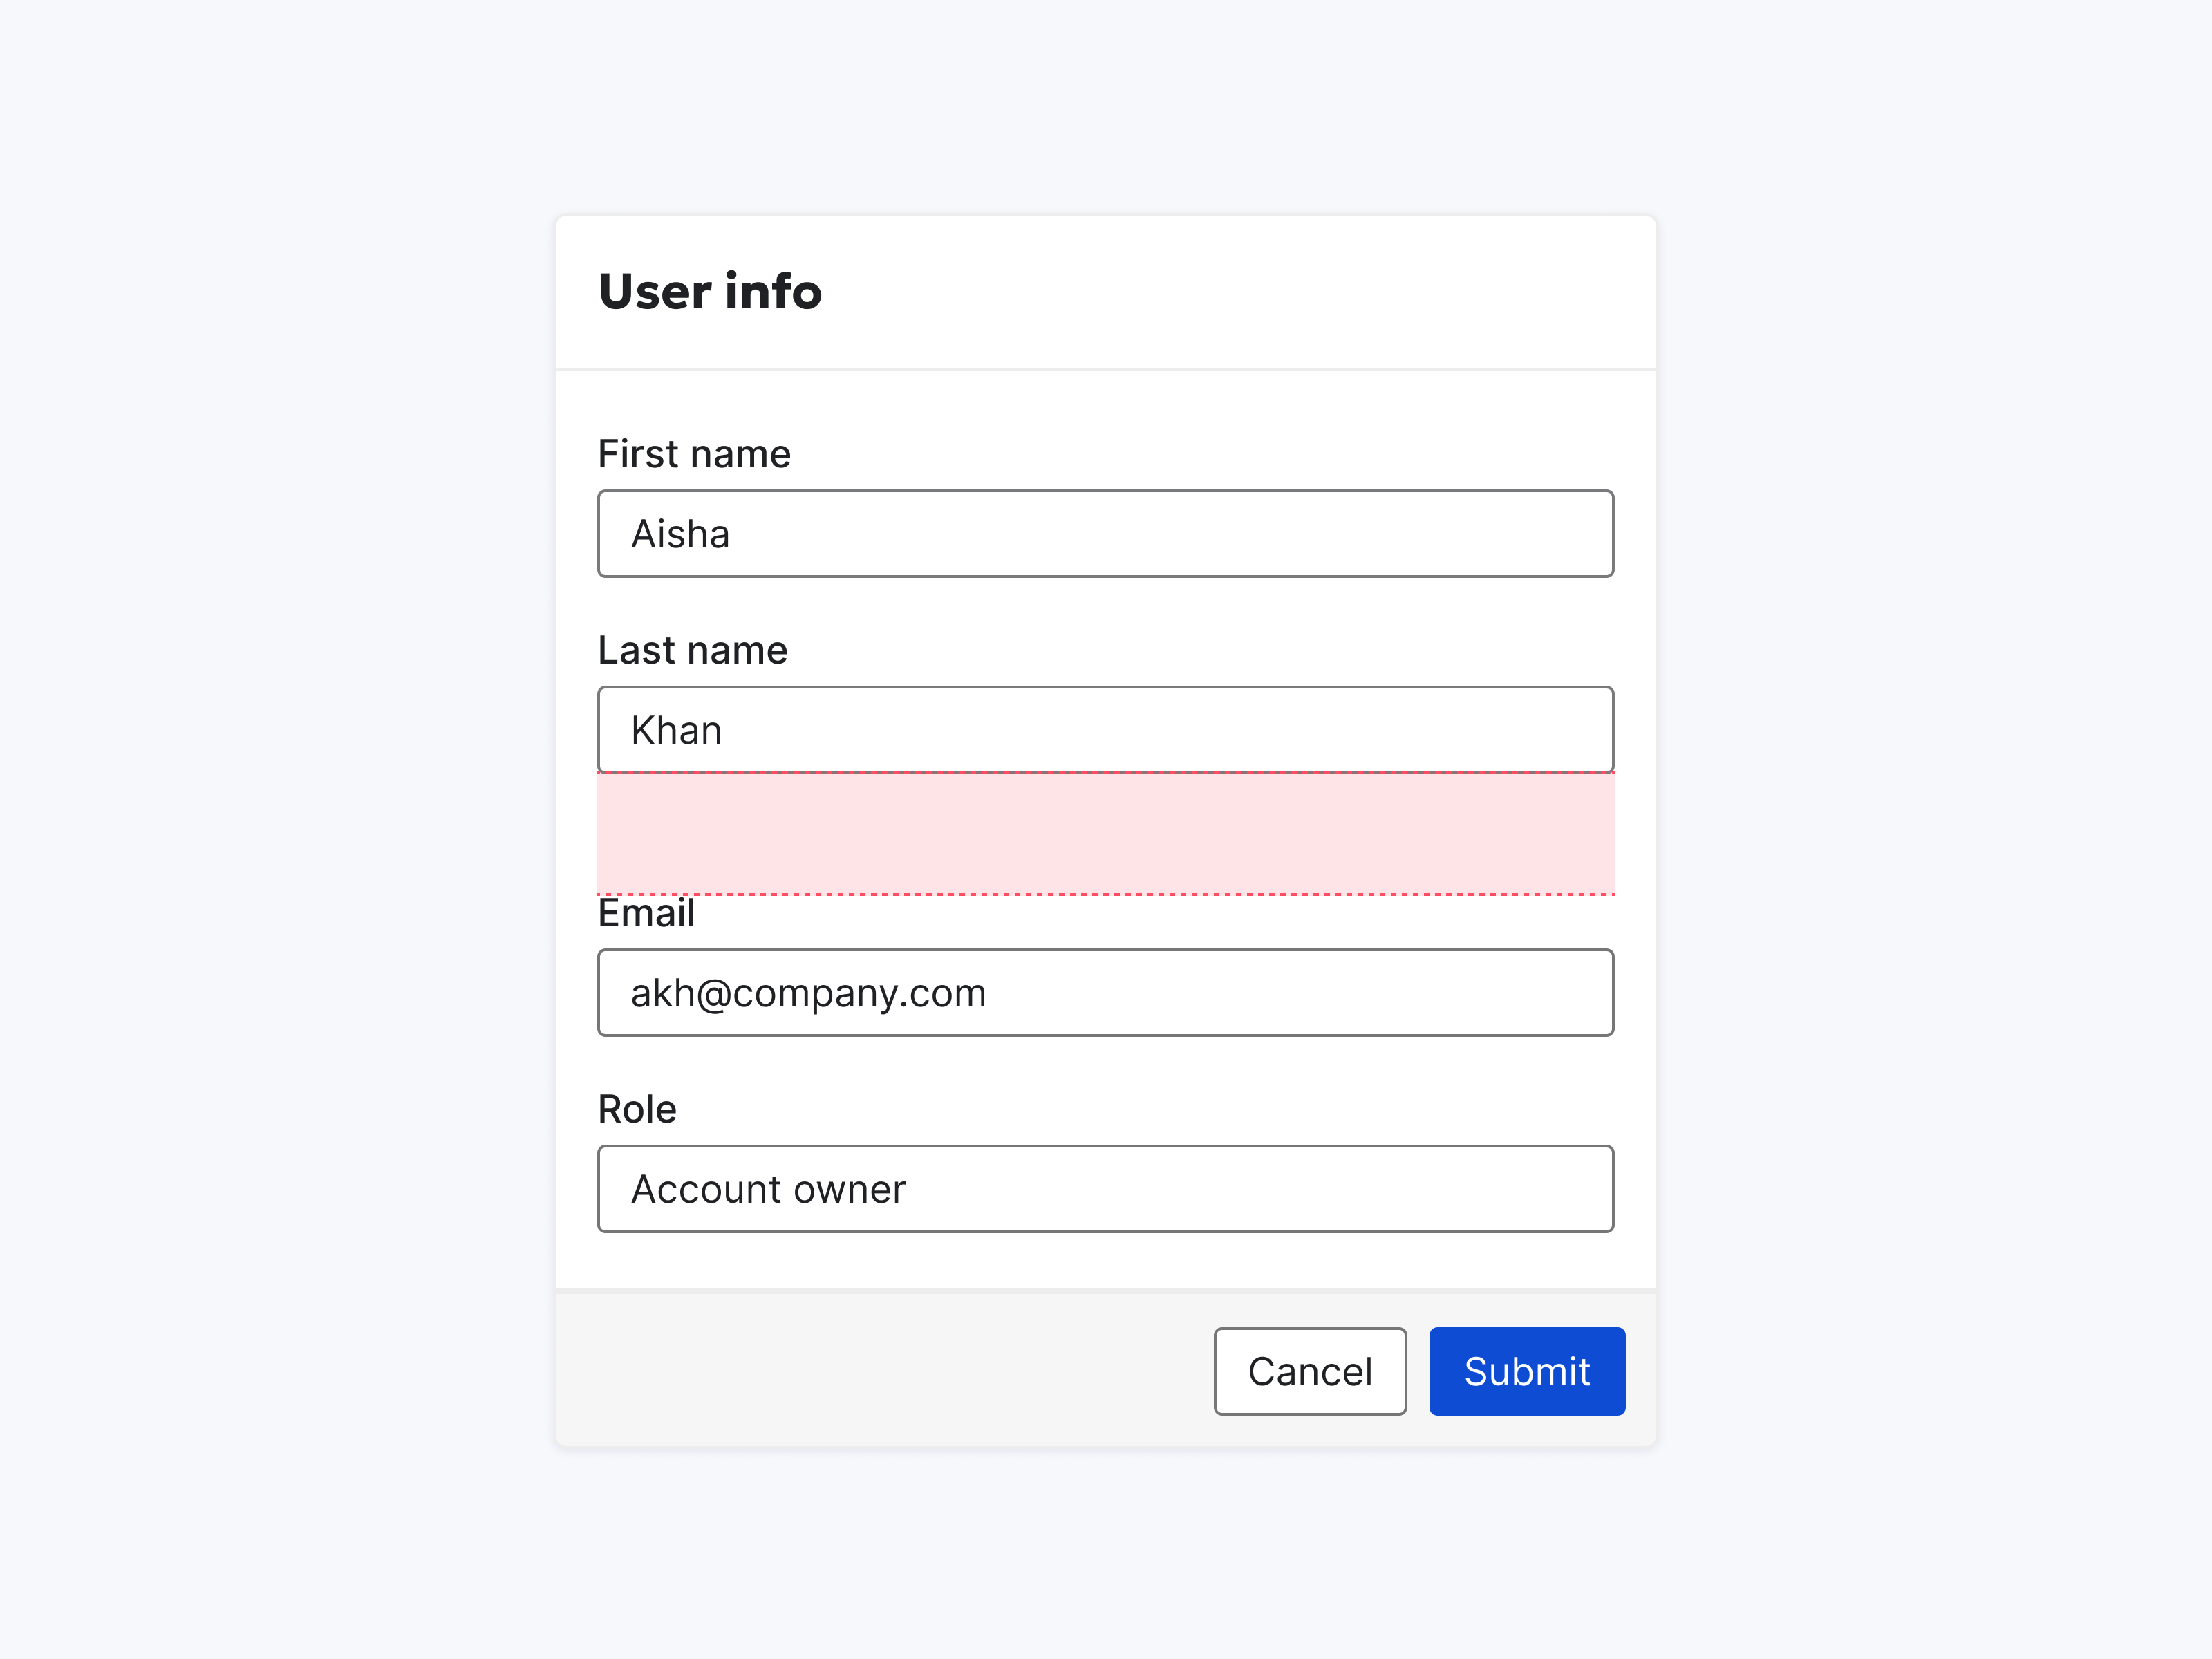
Task: Select the Email input box
Action: [x=1105, y=992]
